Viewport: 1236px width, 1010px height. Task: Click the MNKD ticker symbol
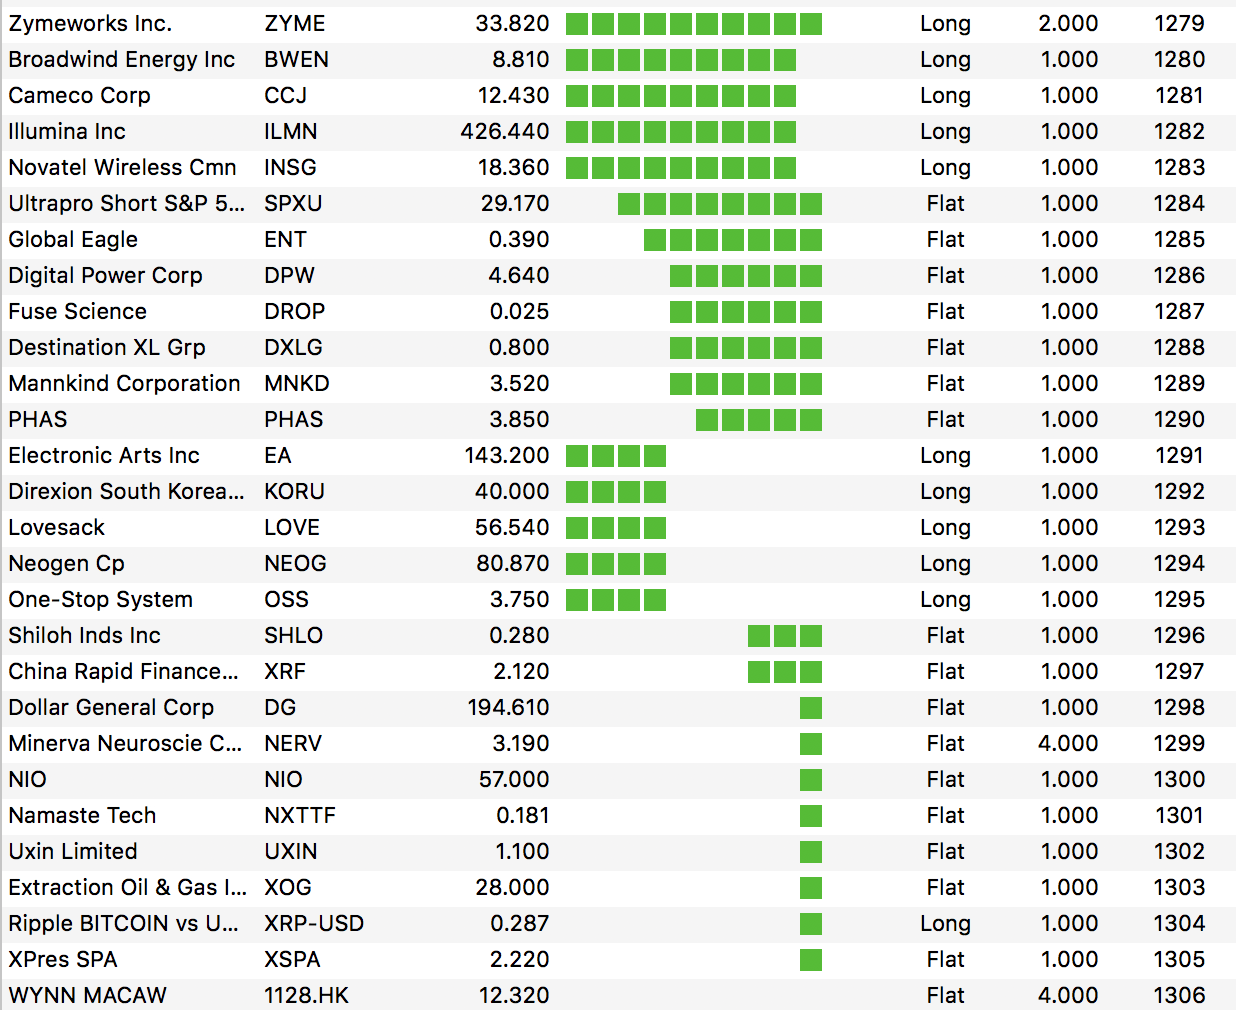tap(297, 383)
